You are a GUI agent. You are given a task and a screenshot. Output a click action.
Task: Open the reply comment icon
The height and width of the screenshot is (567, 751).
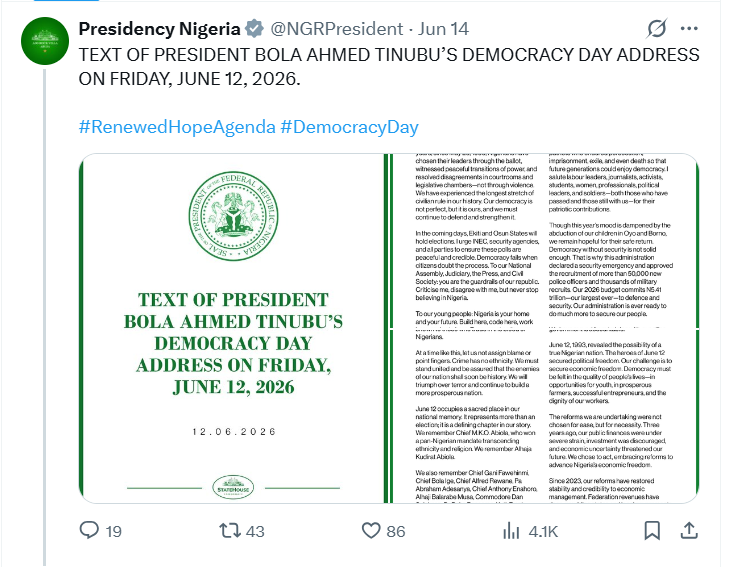point(89,531)
